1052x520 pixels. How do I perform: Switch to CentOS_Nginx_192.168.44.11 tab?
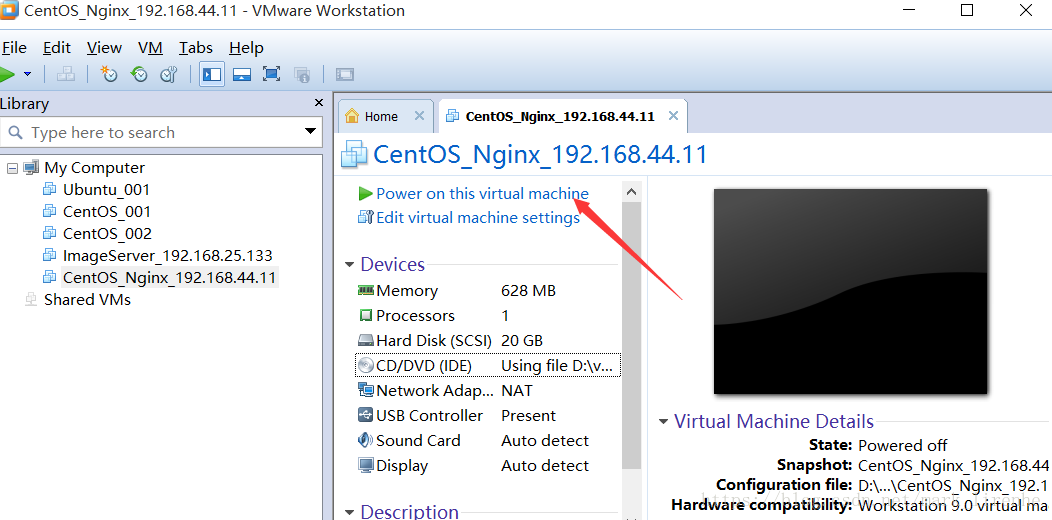pos(560,117)
